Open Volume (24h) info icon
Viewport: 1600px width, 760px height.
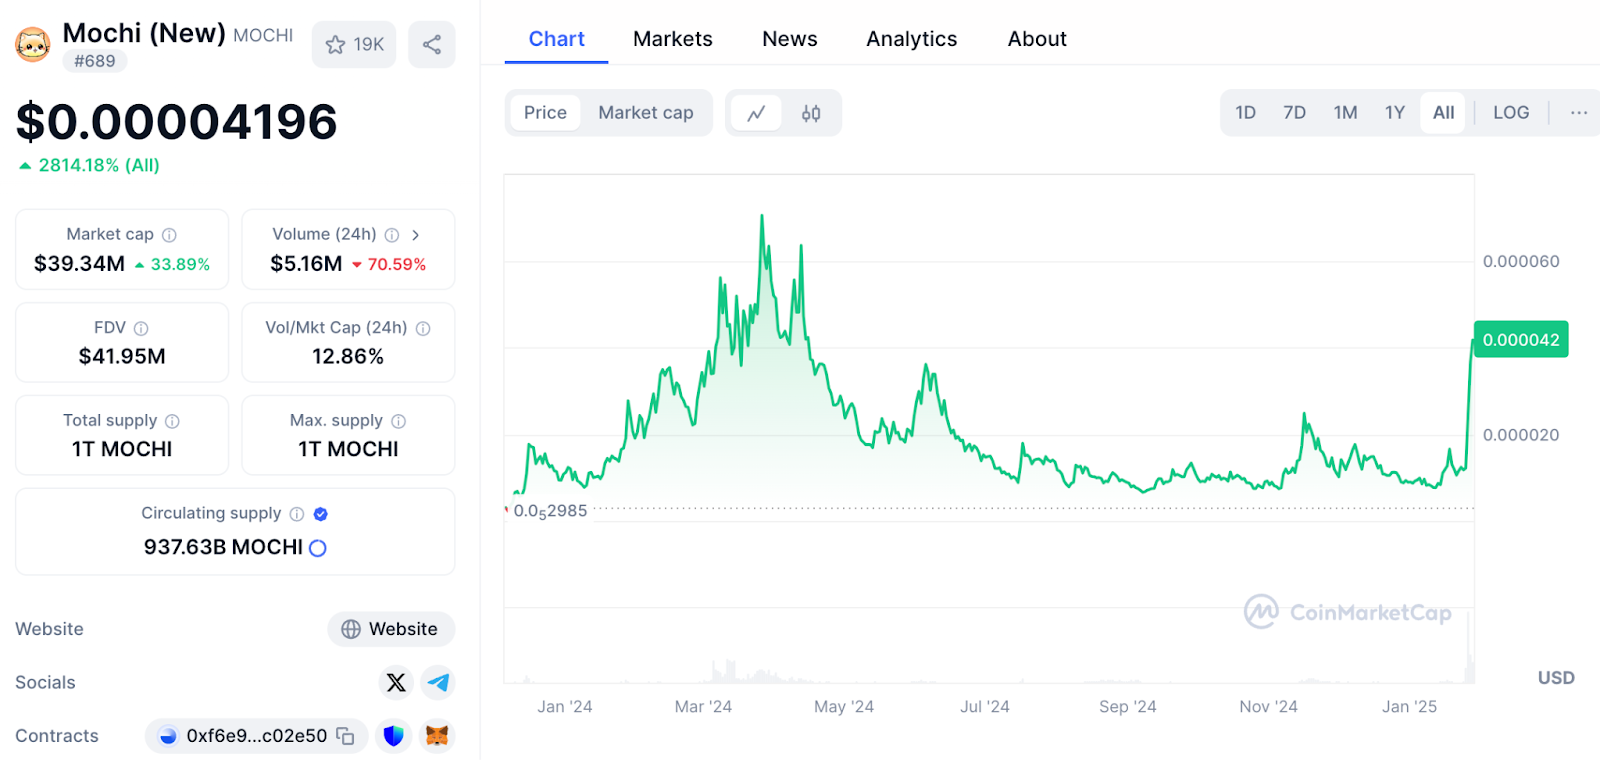(392, 235)
